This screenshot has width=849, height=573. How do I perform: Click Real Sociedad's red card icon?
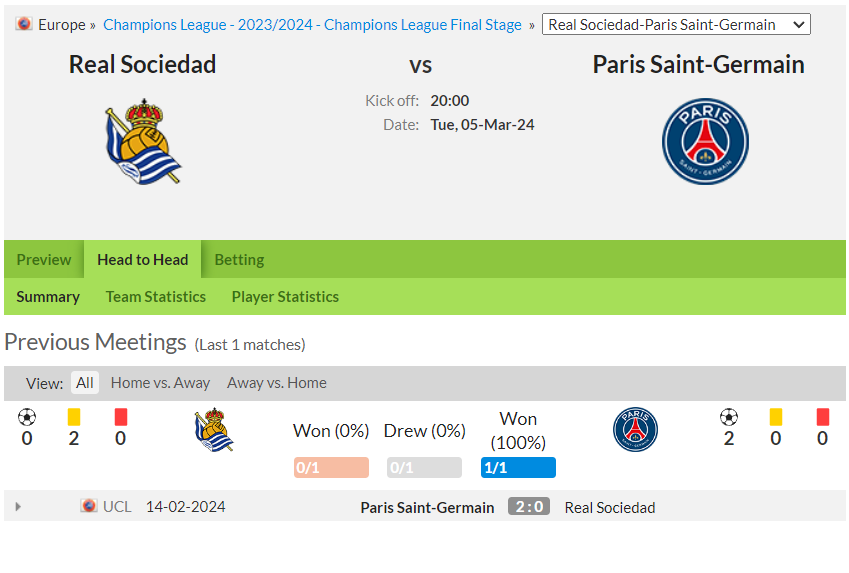pyautogui.click(x=121, y=417)
